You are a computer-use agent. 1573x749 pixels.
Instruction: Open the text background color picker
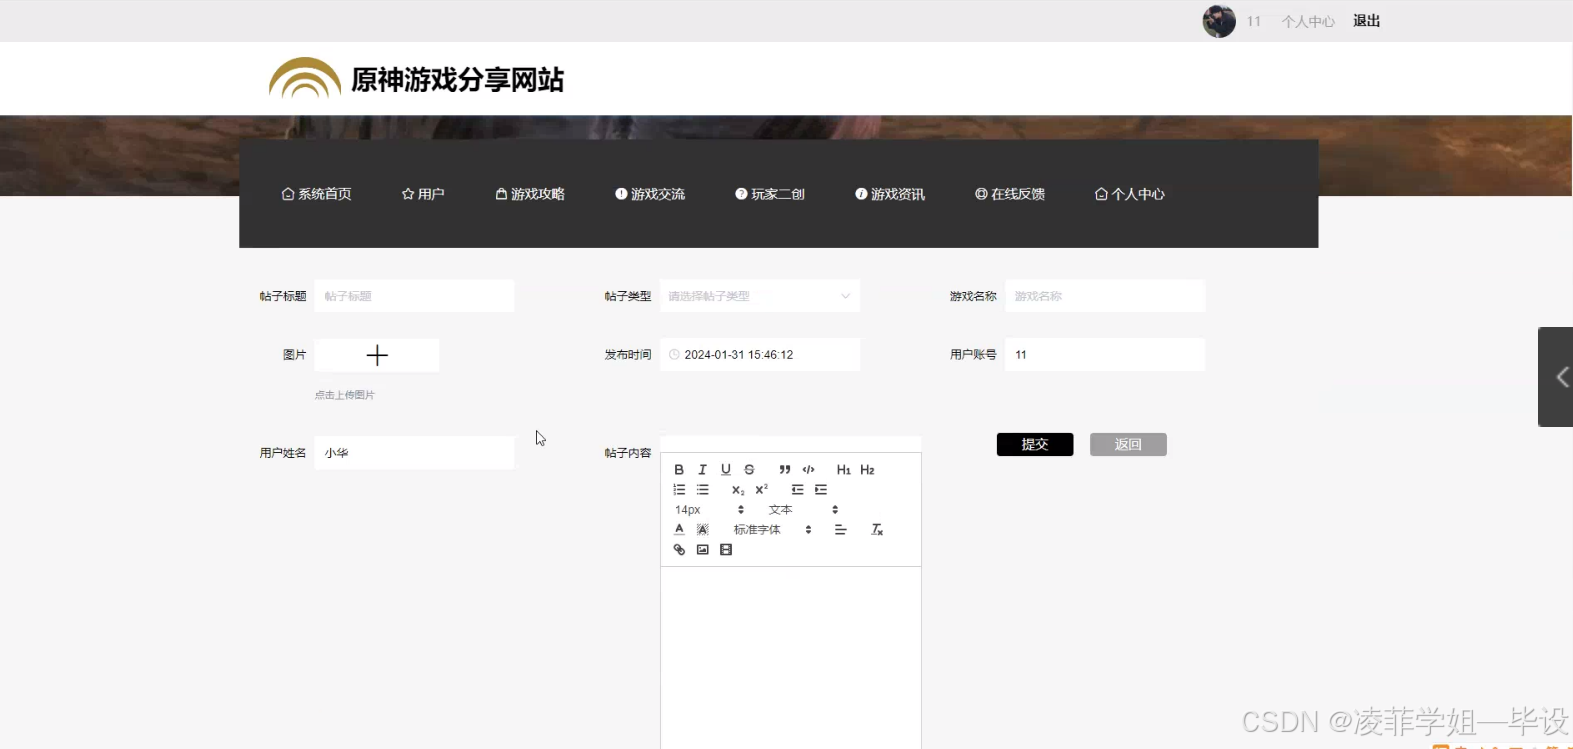[x=702, y=530]
